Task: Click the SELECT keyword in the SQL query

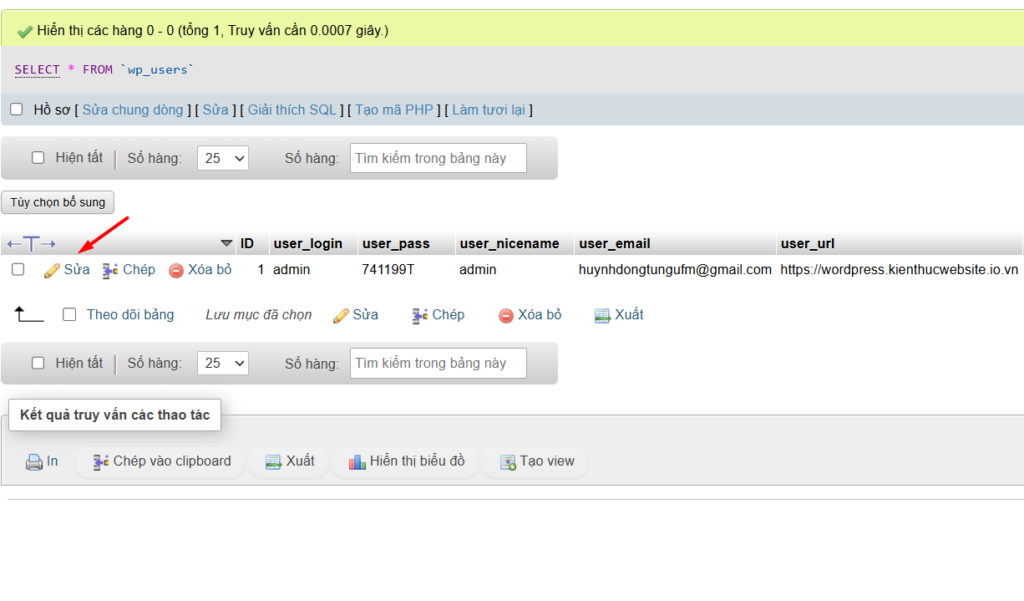Action: [37, 69]
